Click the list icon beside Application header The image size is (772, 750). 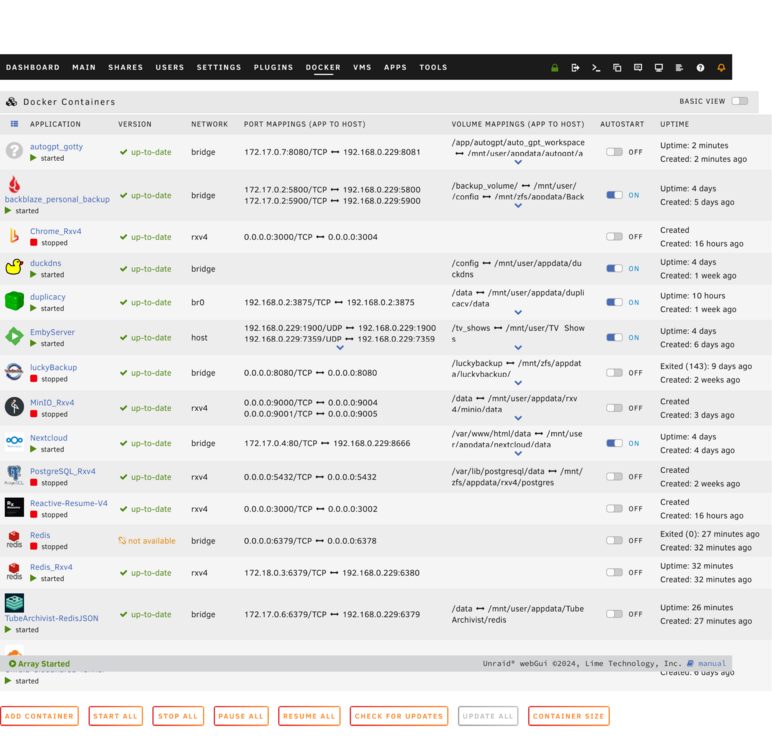14,124
